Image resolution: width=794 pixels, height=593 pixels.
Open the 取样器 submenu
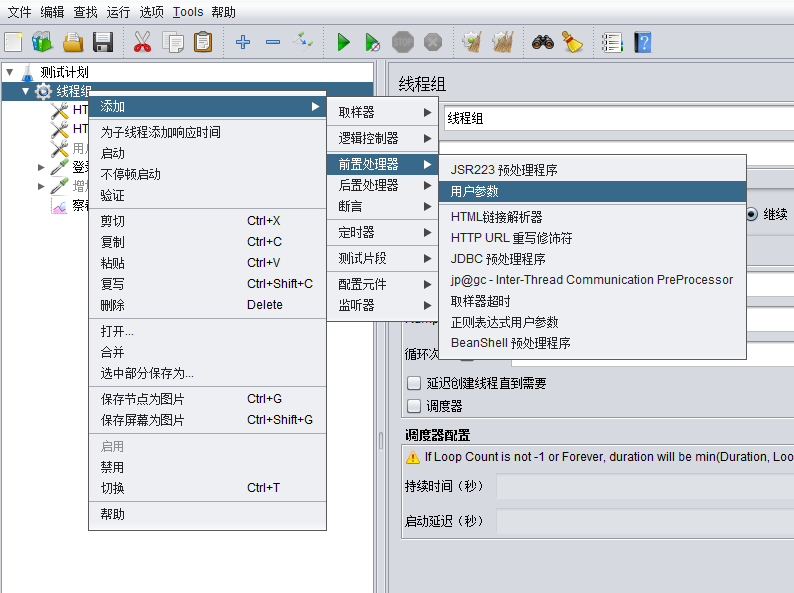[x=383, y=112]
